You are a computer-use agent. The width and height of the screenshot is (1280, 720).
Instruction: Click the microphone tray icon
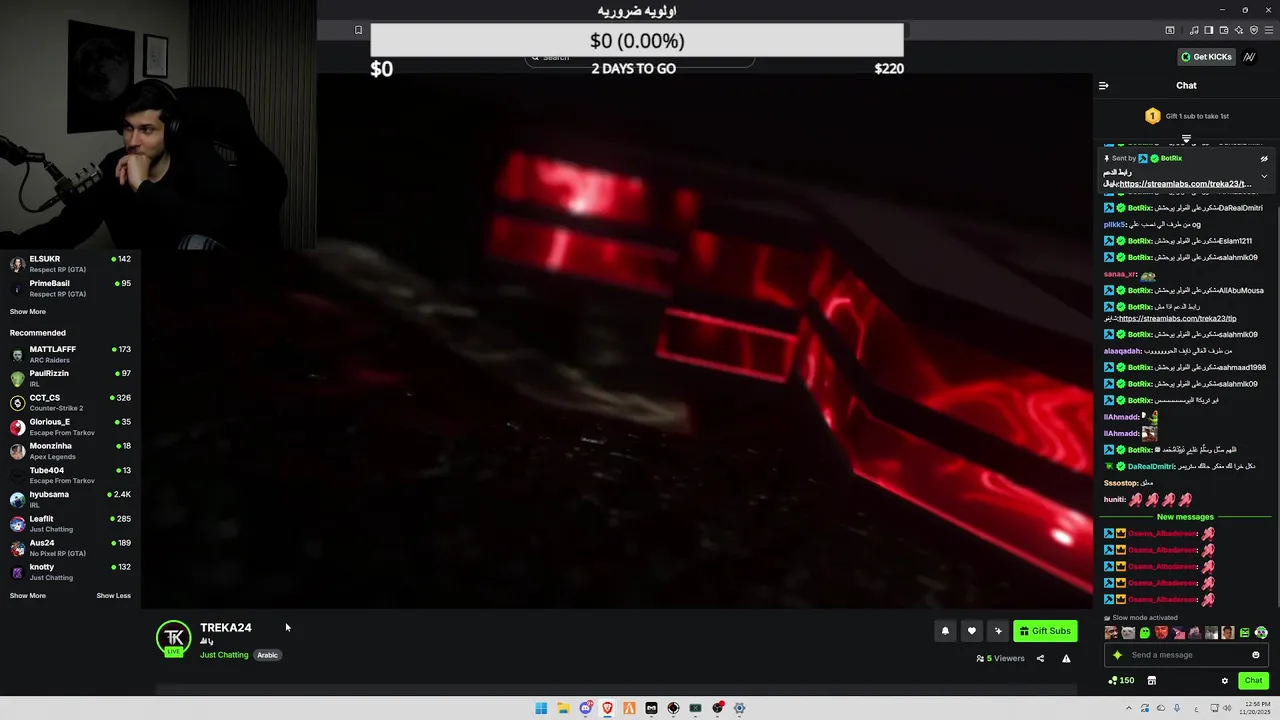(1177, 708)
